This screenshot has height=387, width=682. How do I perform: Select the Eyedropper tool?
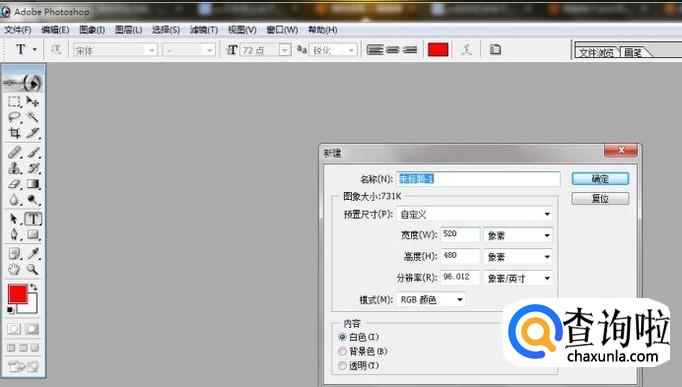[x=33, y=254]
